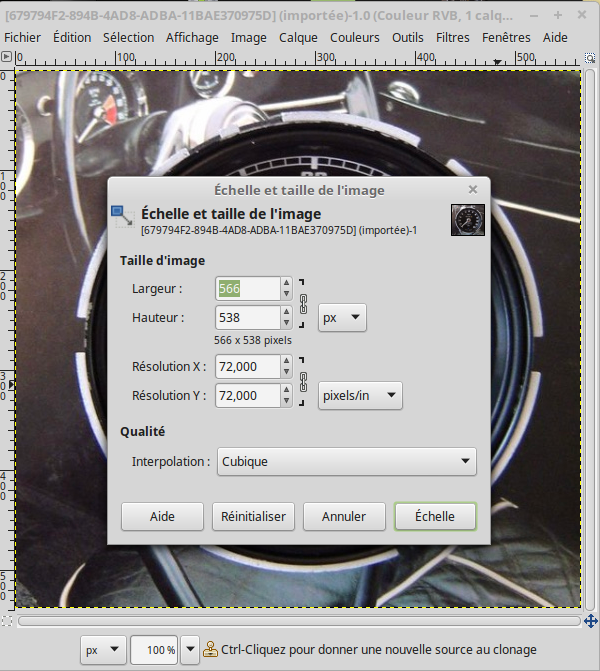Open the px size unit dropdown
Screen dimensions: 600x671
coord(342,318)
